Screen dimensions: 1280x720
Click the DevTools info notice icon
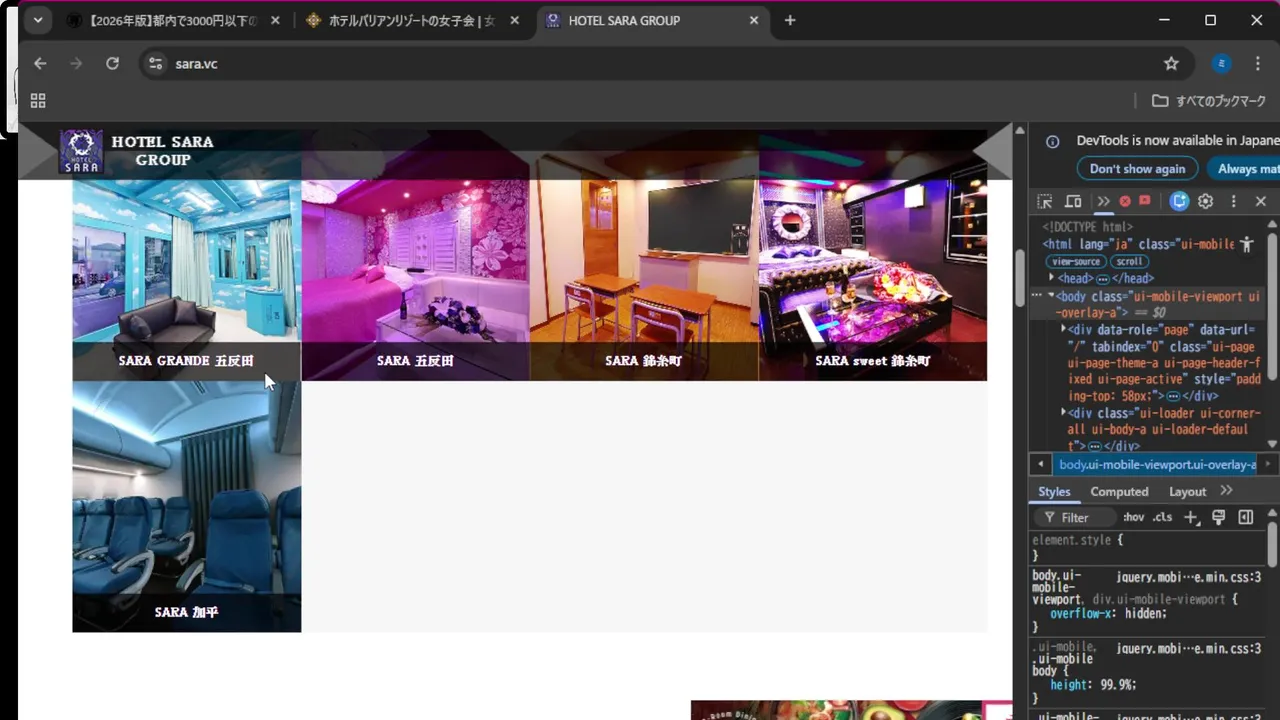coord(1052,142)
